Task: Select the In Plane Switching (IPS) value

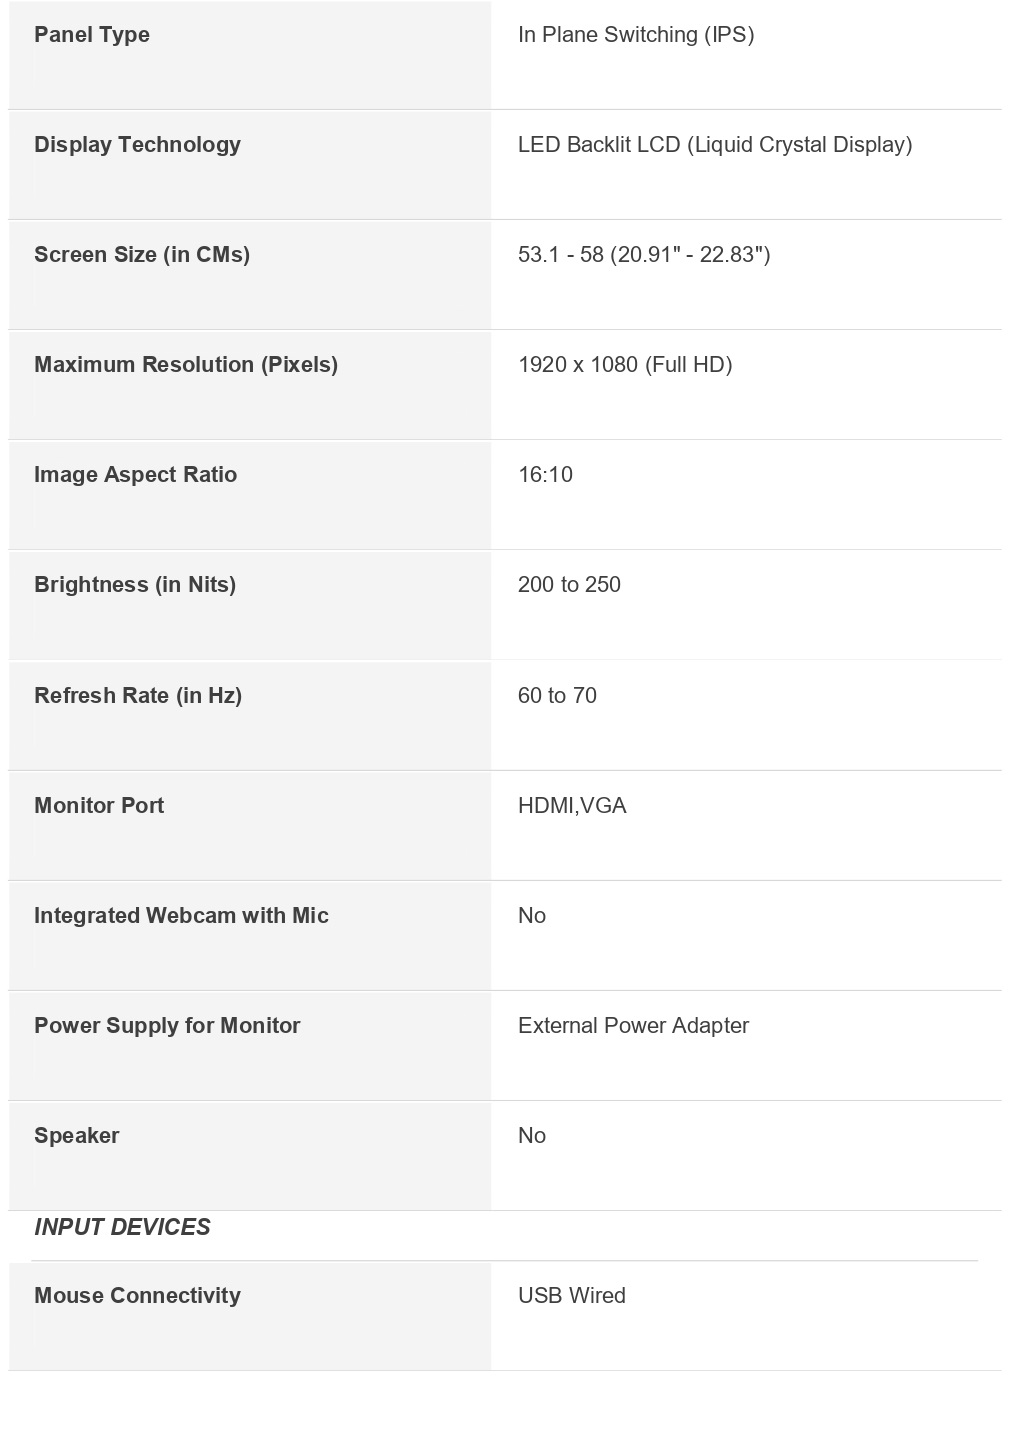Action: 635,35
